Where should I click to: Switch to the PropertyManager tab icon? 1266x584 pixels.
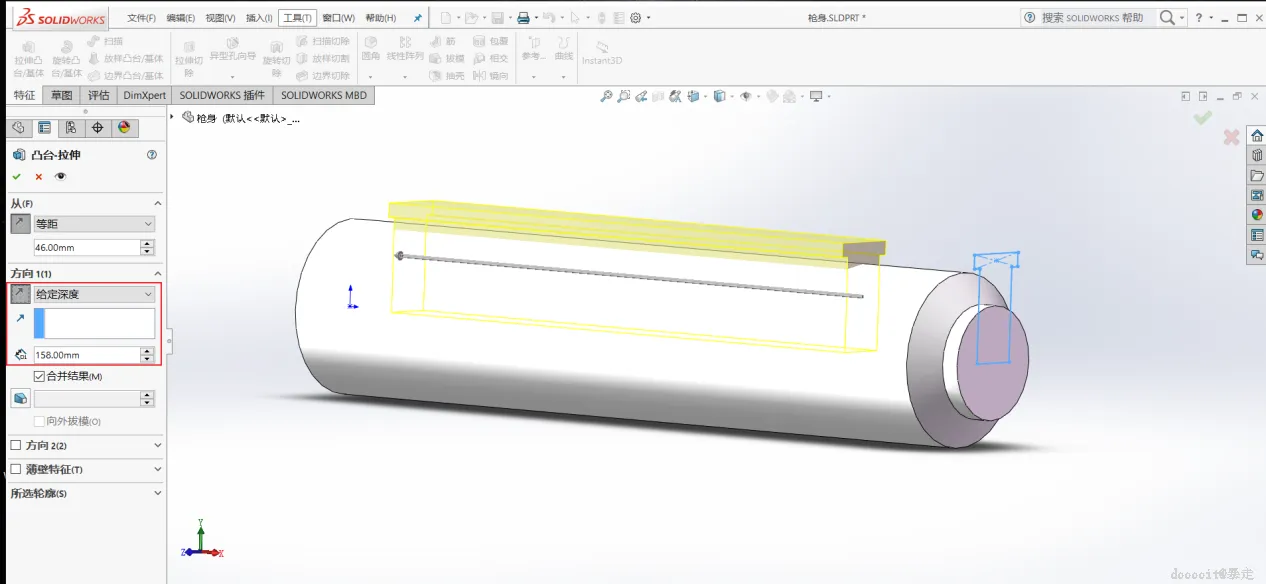point(44,127)
